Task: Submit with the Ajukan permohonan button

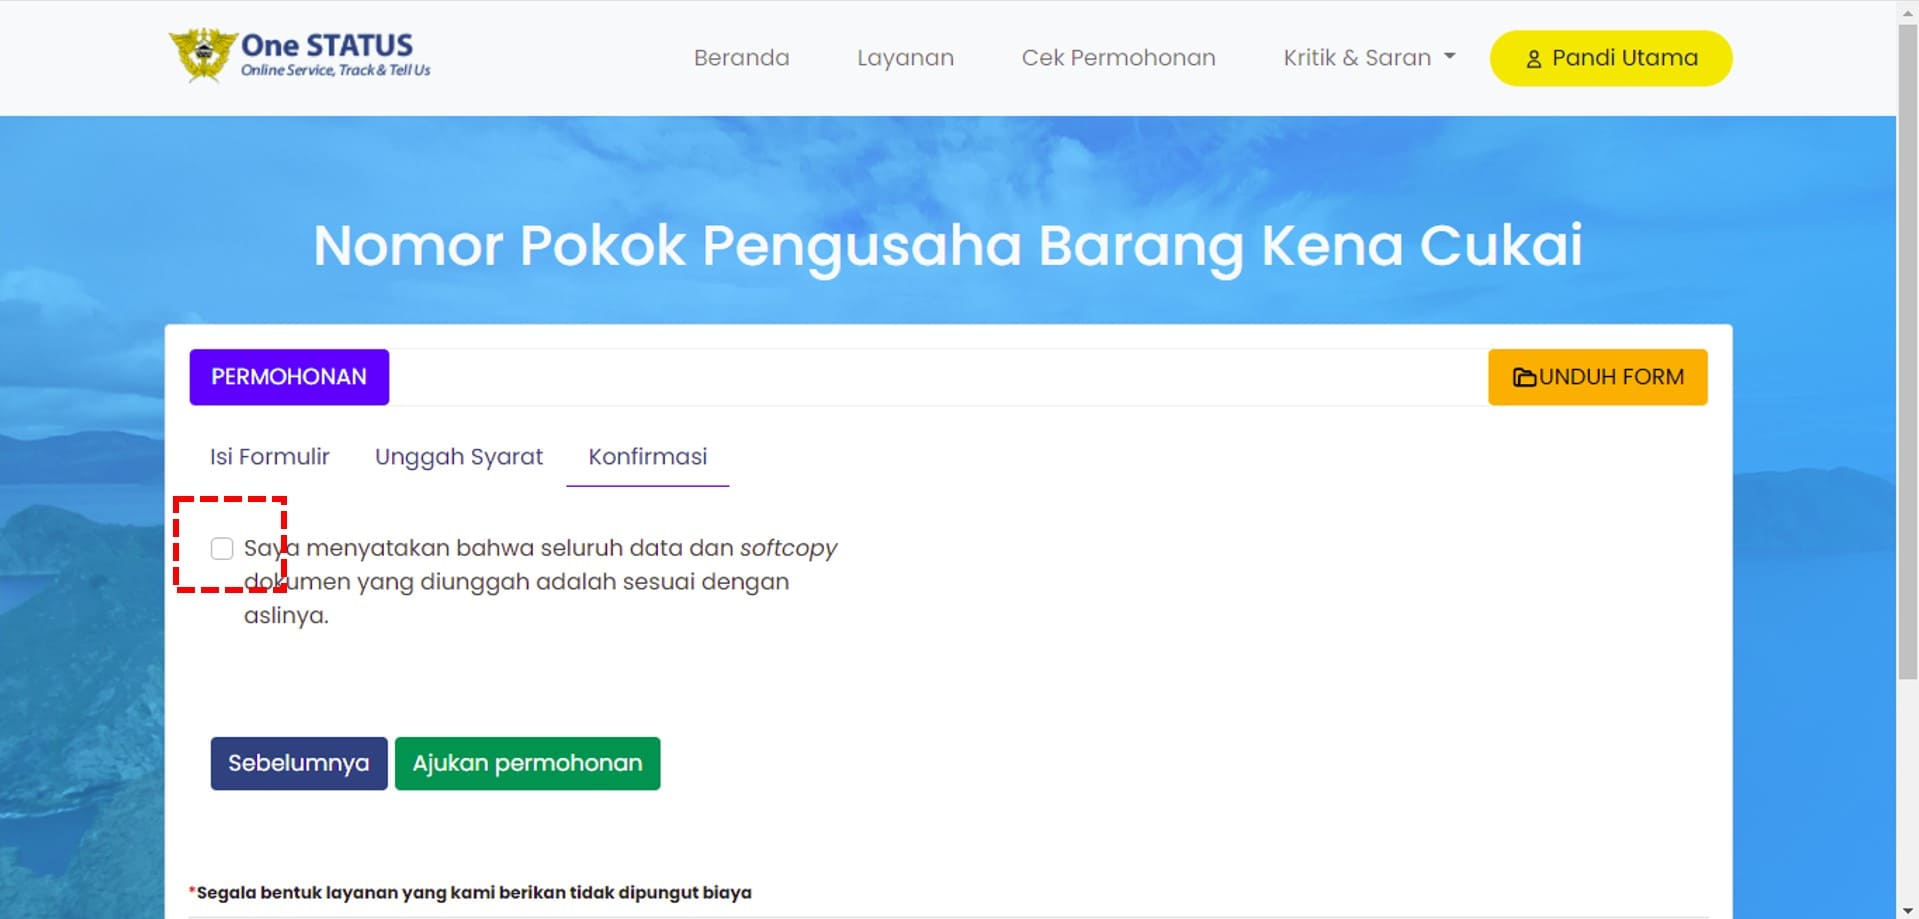Action: click(527, 763)
